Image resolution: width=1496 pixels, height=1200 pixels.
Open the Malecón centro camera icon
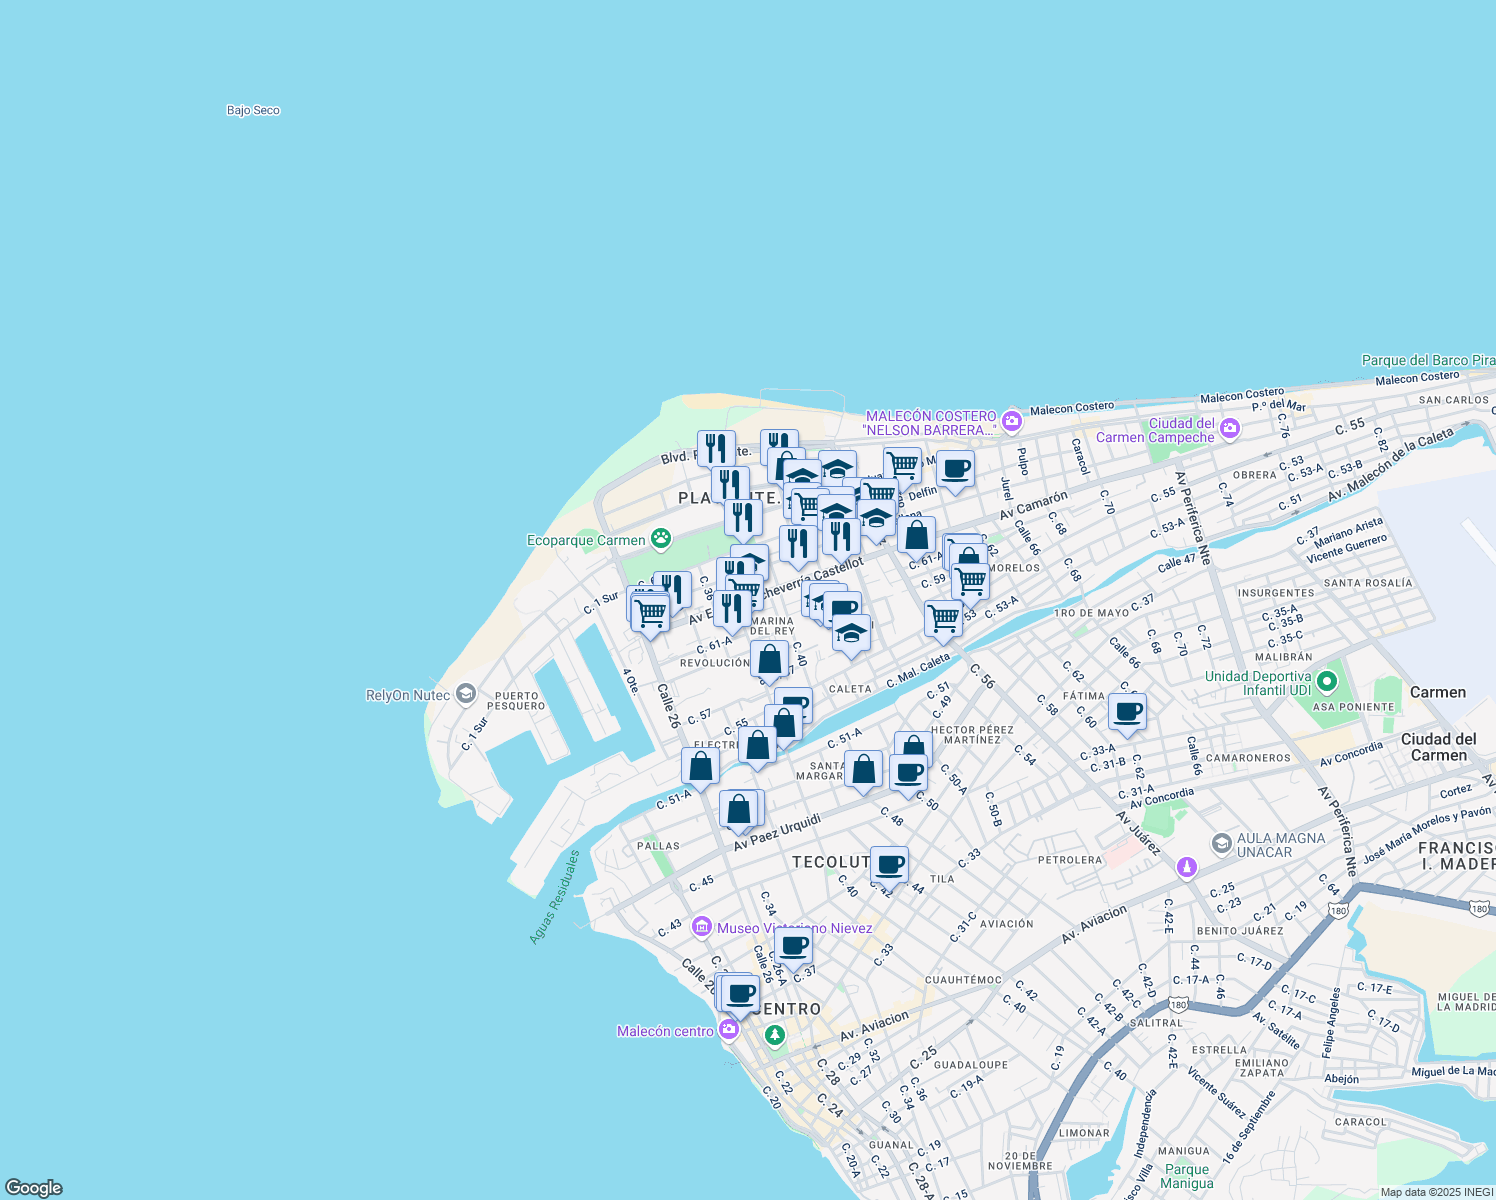(x=729, y=1029)
